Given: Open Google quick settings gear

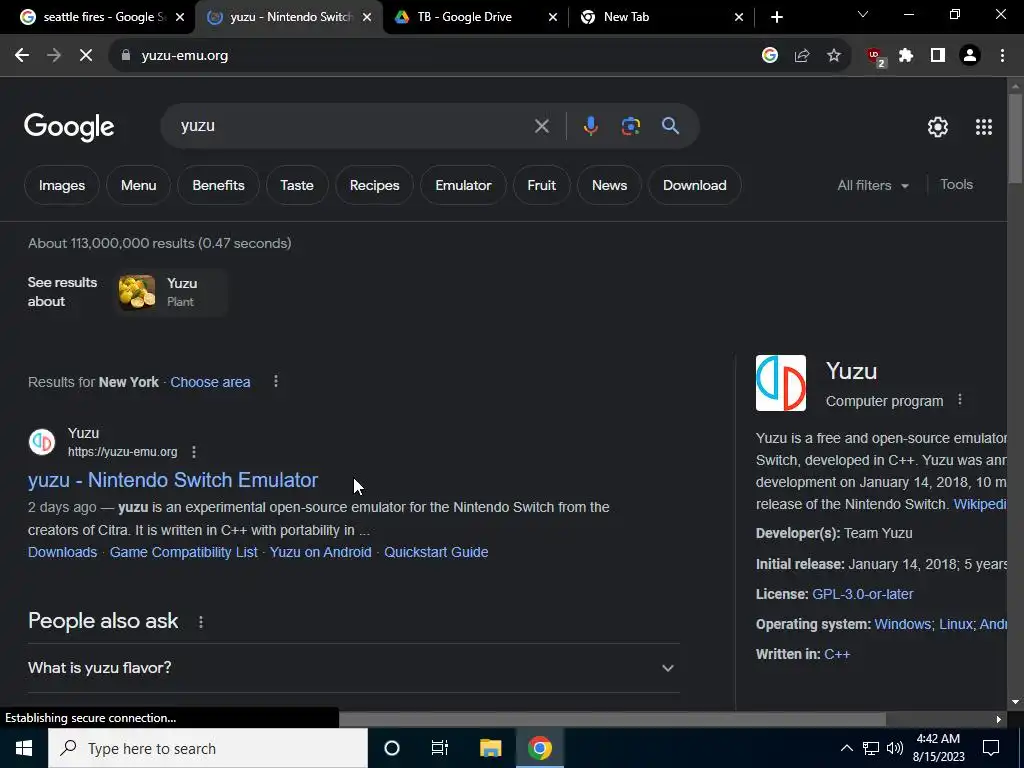Looking at the screenshot, I should [938, 127].
